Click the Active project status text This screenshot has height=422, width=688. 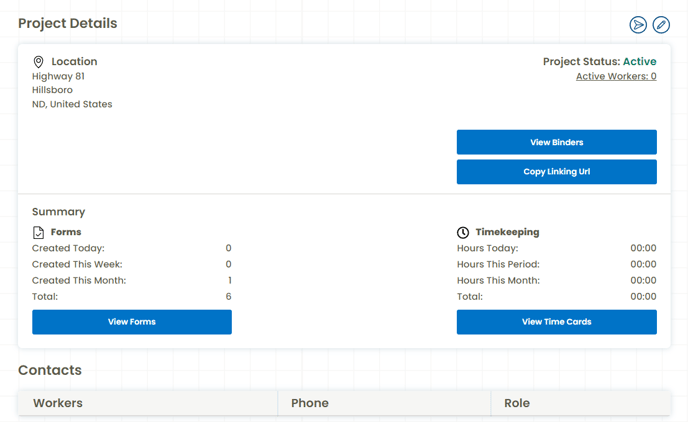coord(639,61)
